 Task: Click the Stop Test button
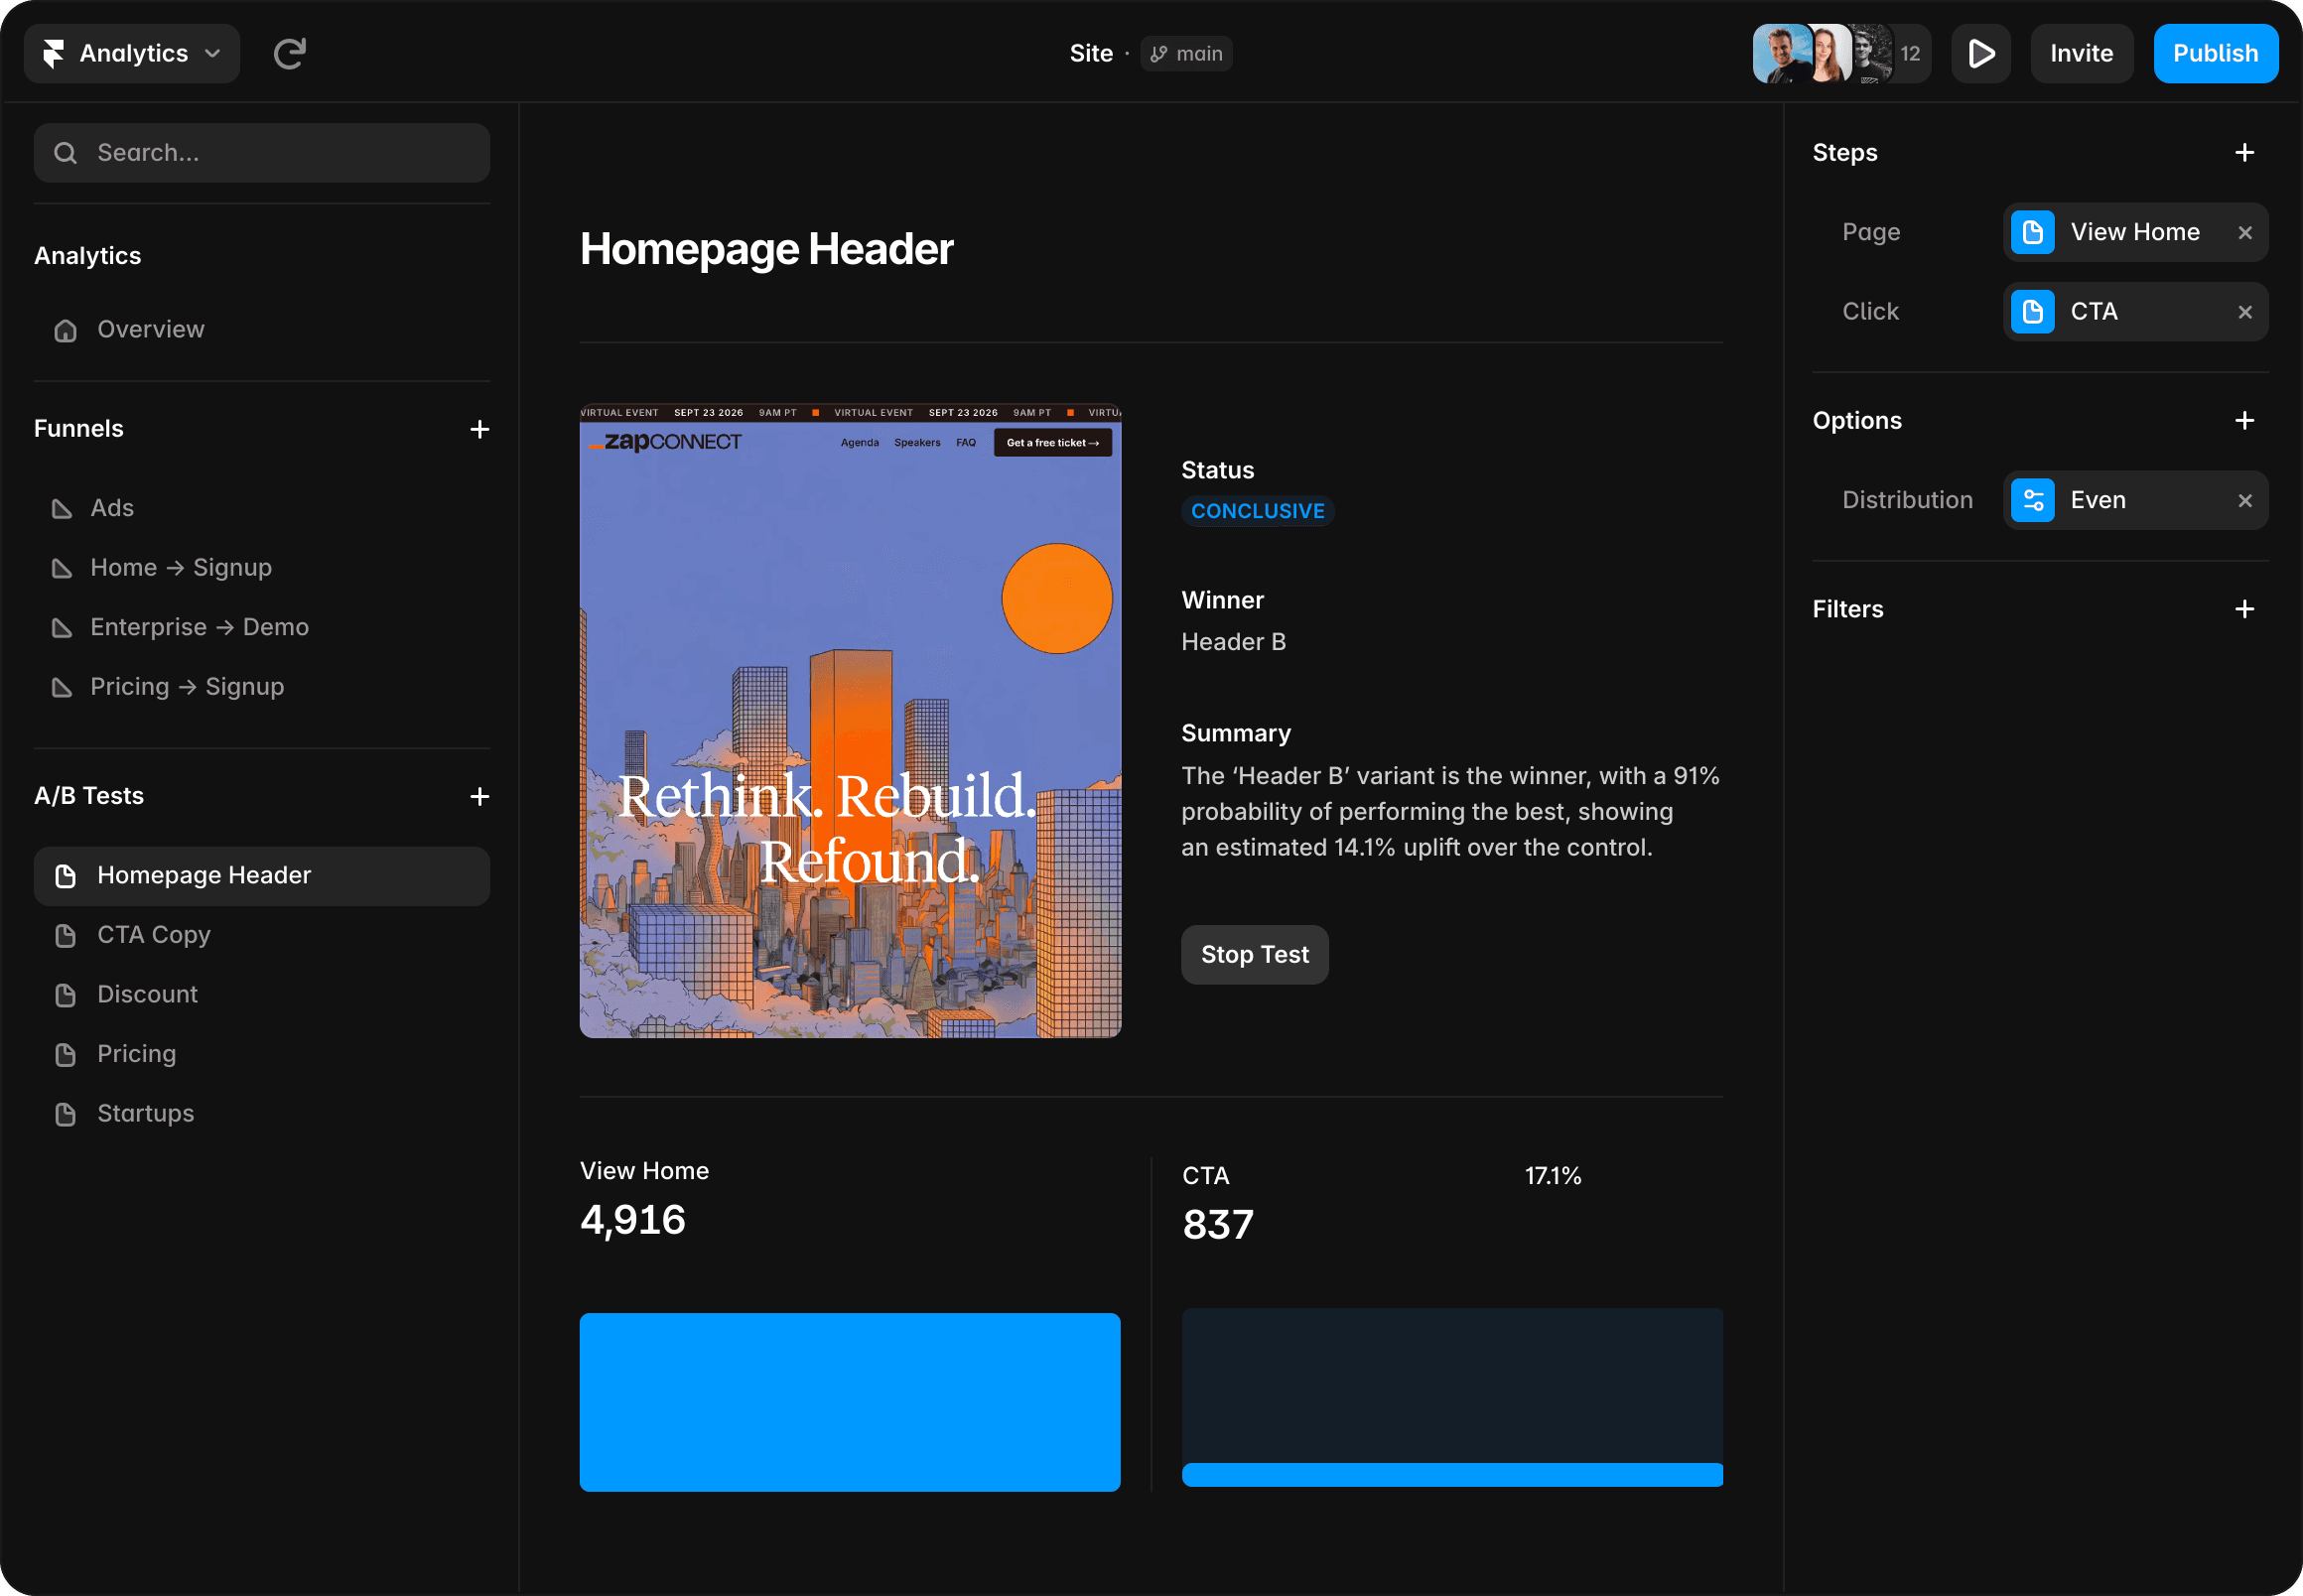(x=1254, y=954)
